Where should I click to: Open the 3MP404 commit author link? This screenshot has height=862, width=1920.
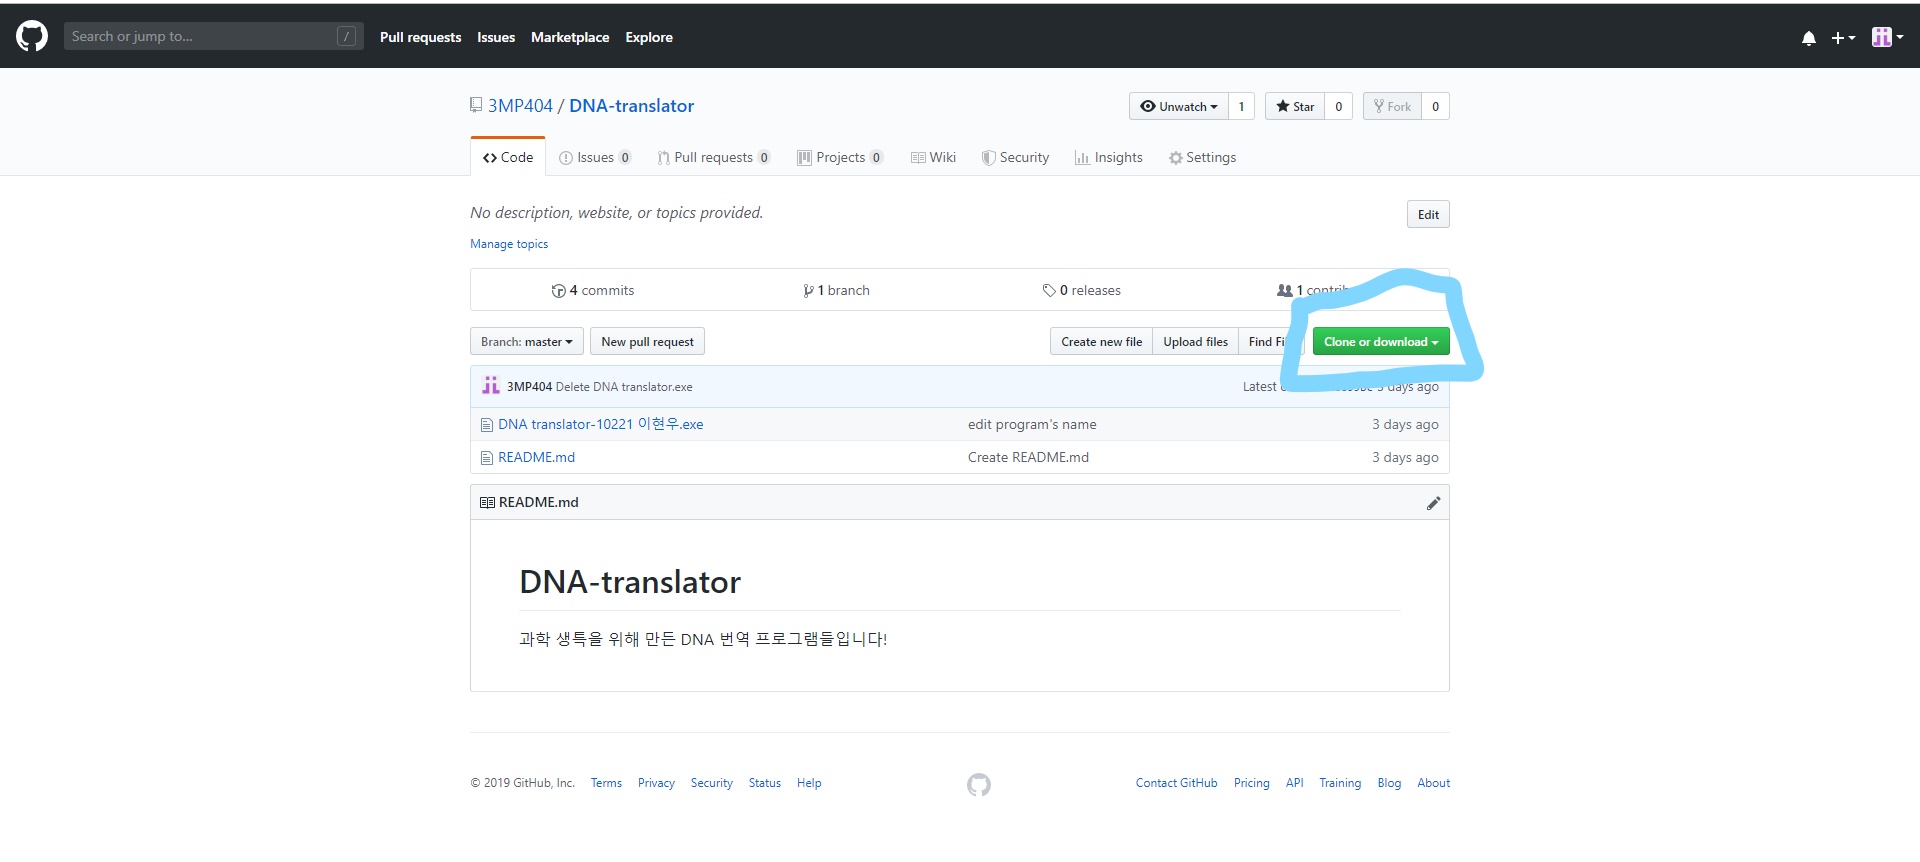coord(529,387)
